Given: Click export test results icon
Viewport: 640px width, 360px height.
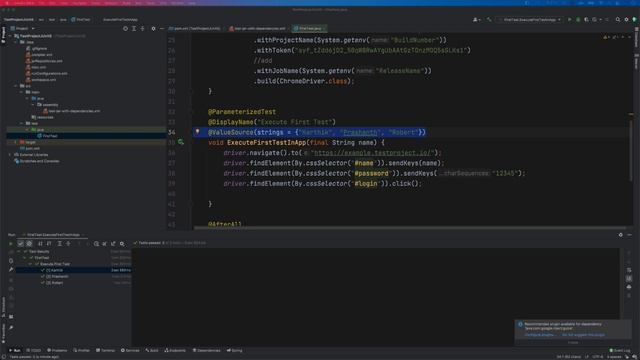Looking at the screenshot, I should [x=113, y=244].
